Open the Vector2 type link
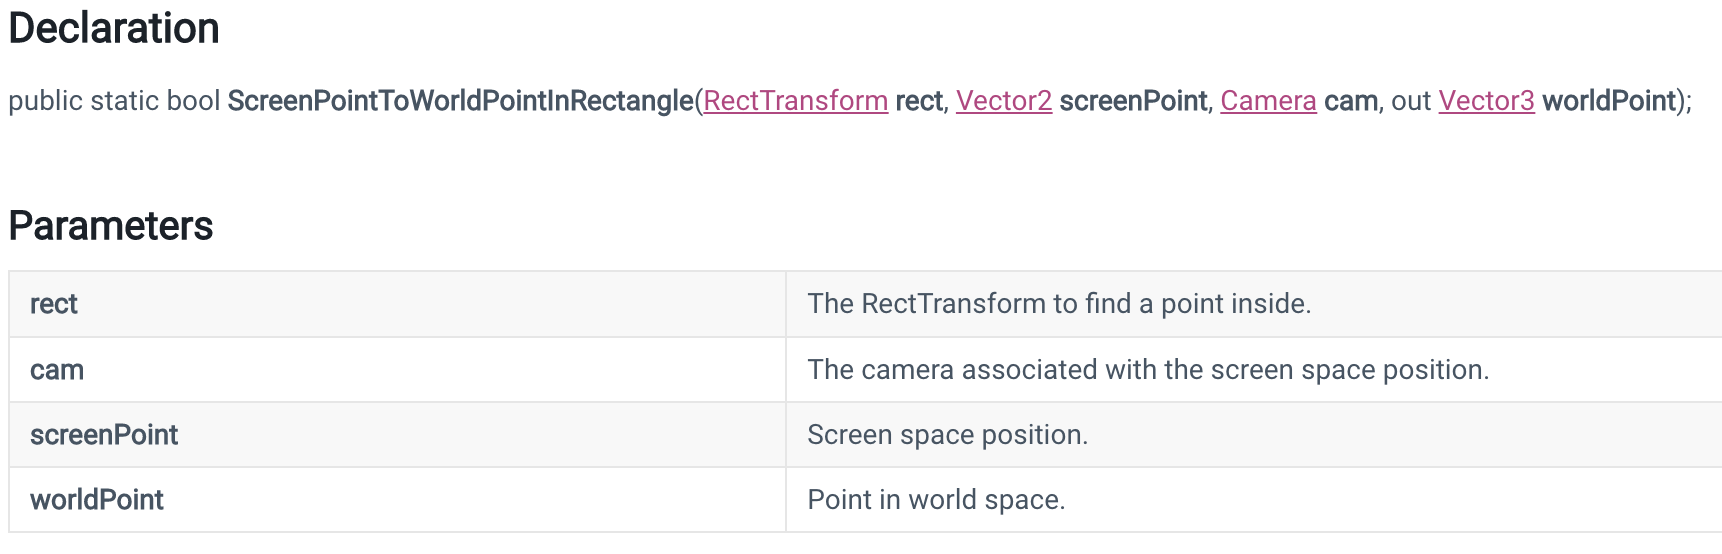 click(x=1004, y=101)
